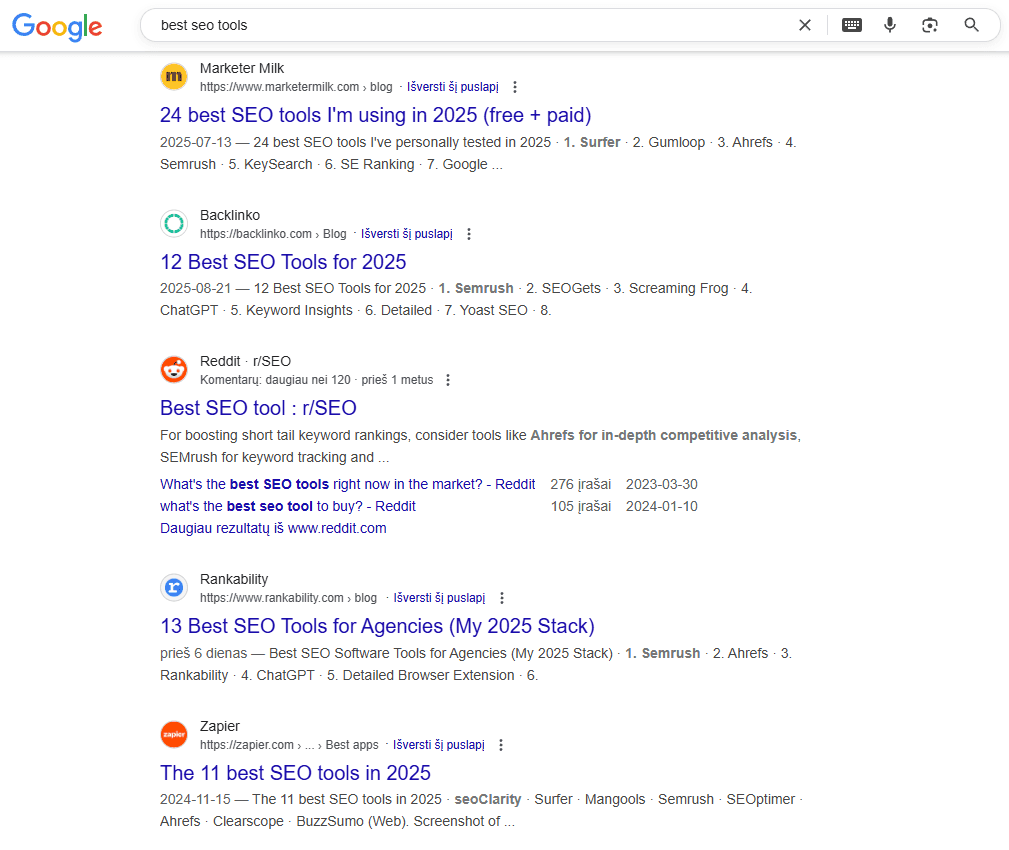Open three-dot menu for Rankability result

click(501, 598)
